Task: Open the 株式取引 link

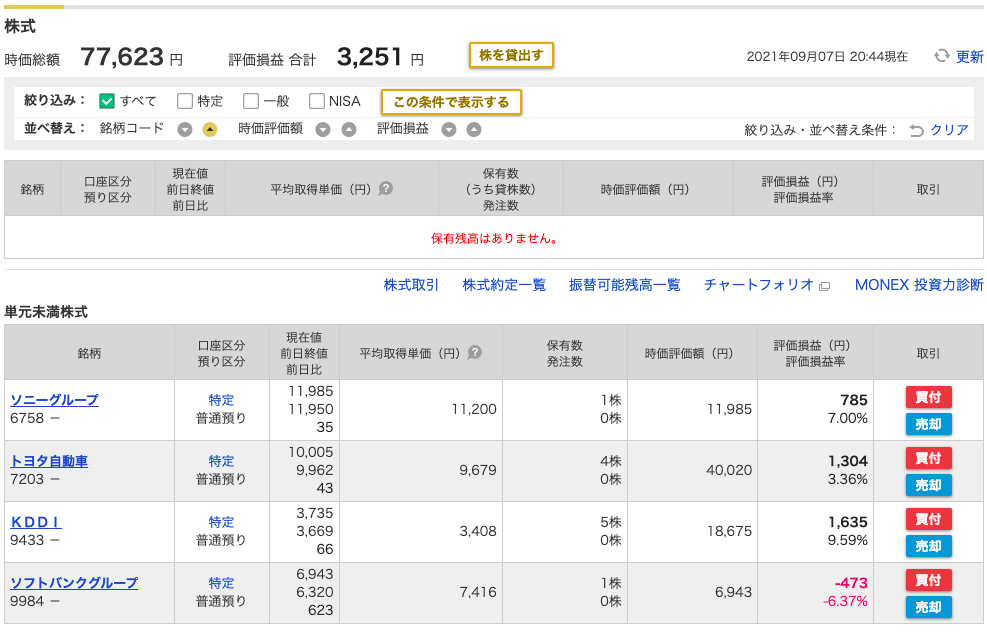Action: (411, 285)
